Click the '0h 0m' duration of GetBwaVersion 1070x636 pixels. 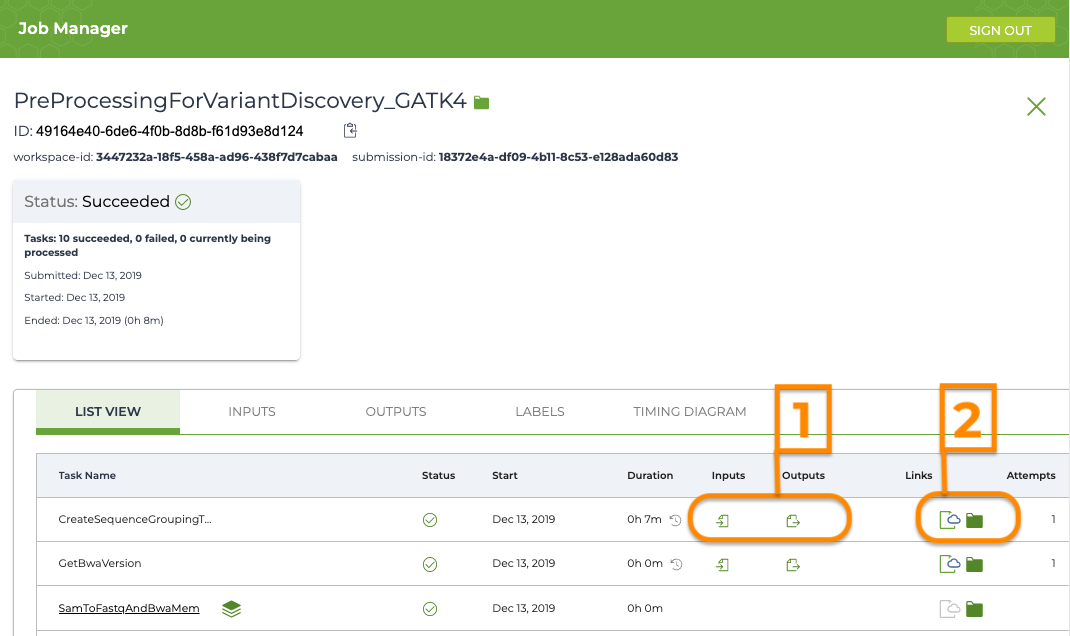click(645, 563)
